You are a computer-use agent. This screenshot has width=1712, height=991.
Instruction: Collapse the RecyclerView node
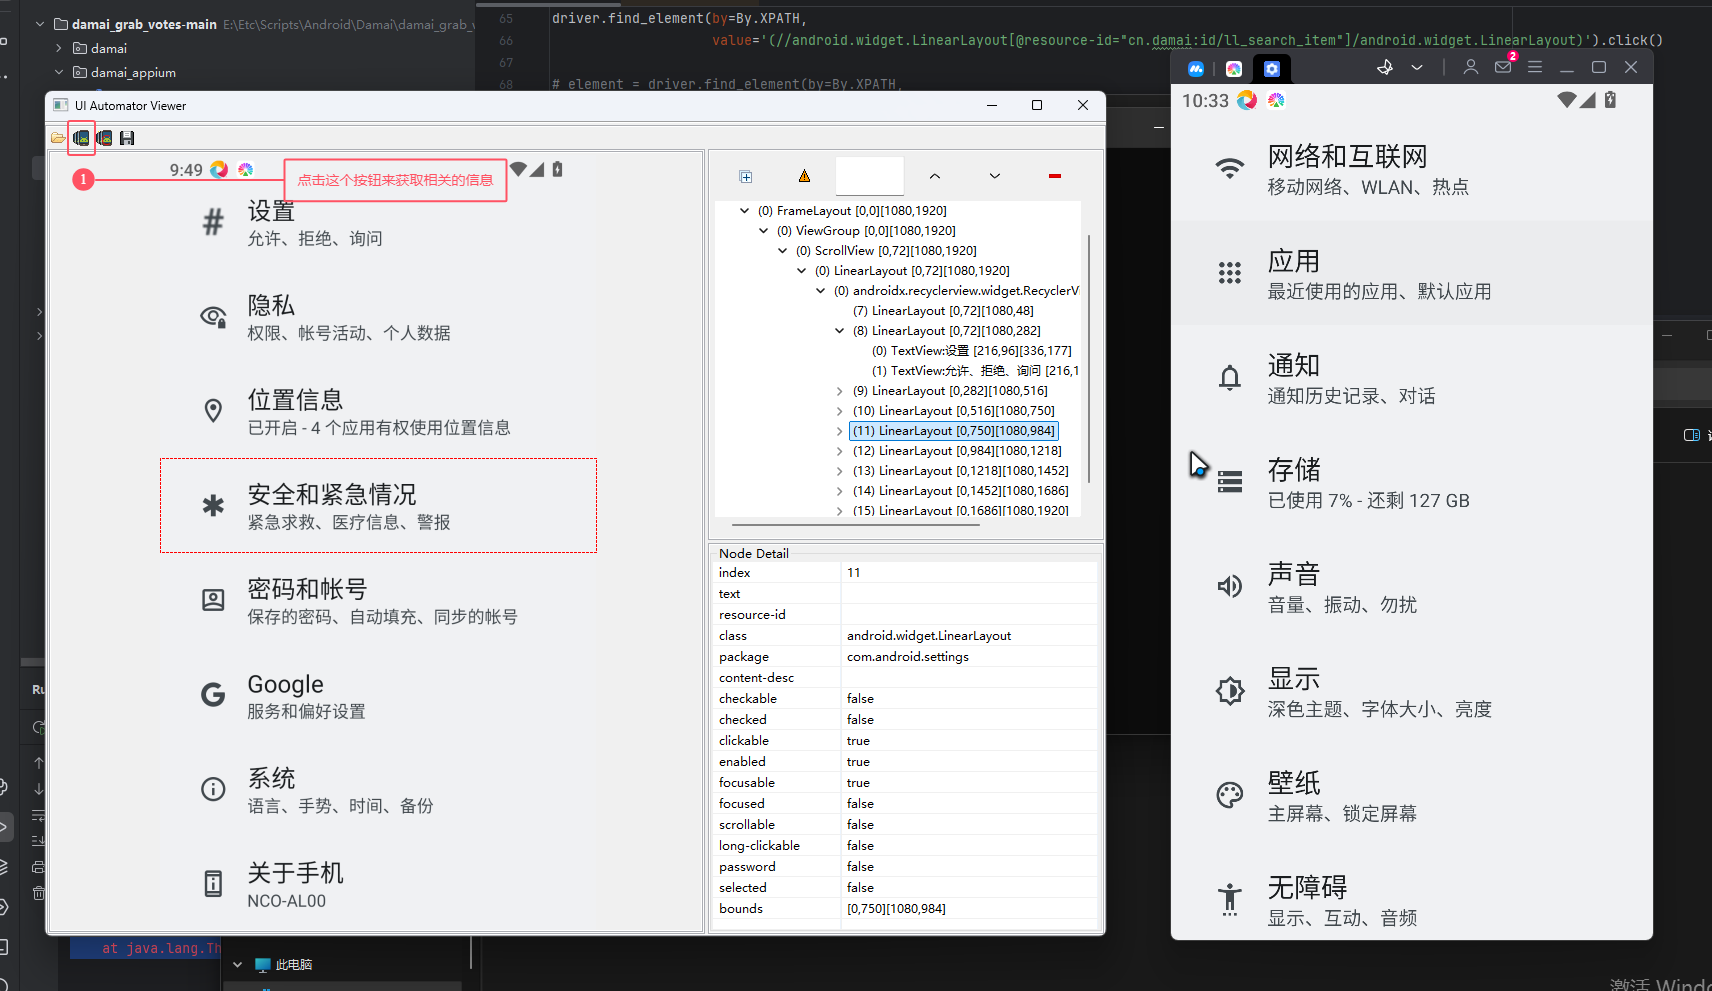820,291
